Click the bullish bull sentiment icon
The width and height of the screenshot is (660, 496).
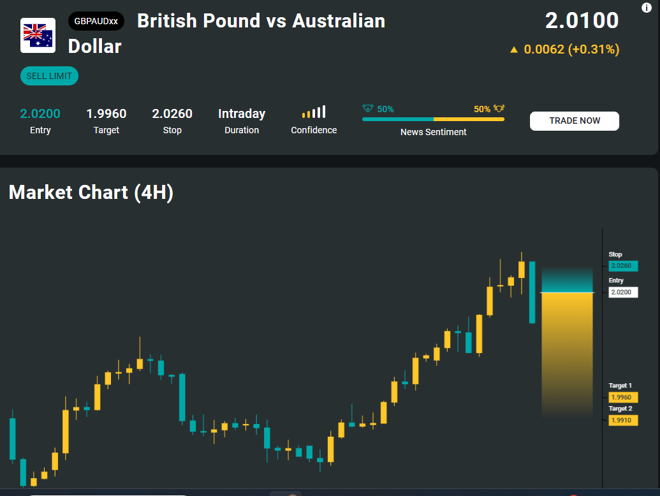pos(499,109)
